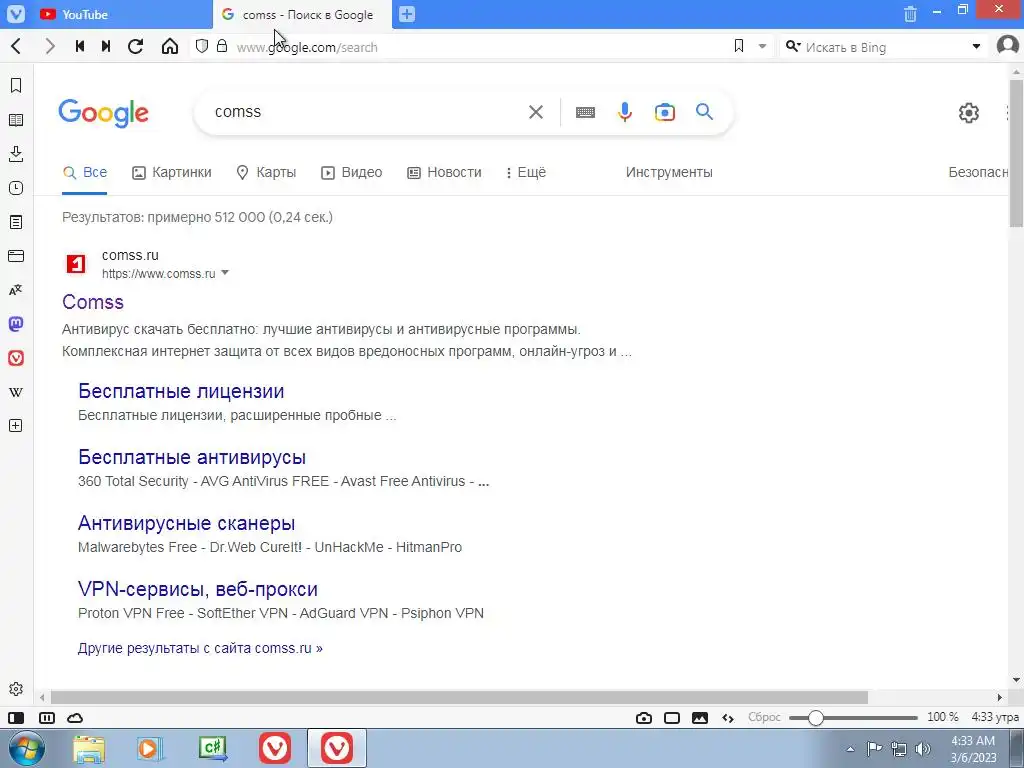Screen dimensions: 1024x768
Task: Go to the home page
Action: (x=170, y=46)
